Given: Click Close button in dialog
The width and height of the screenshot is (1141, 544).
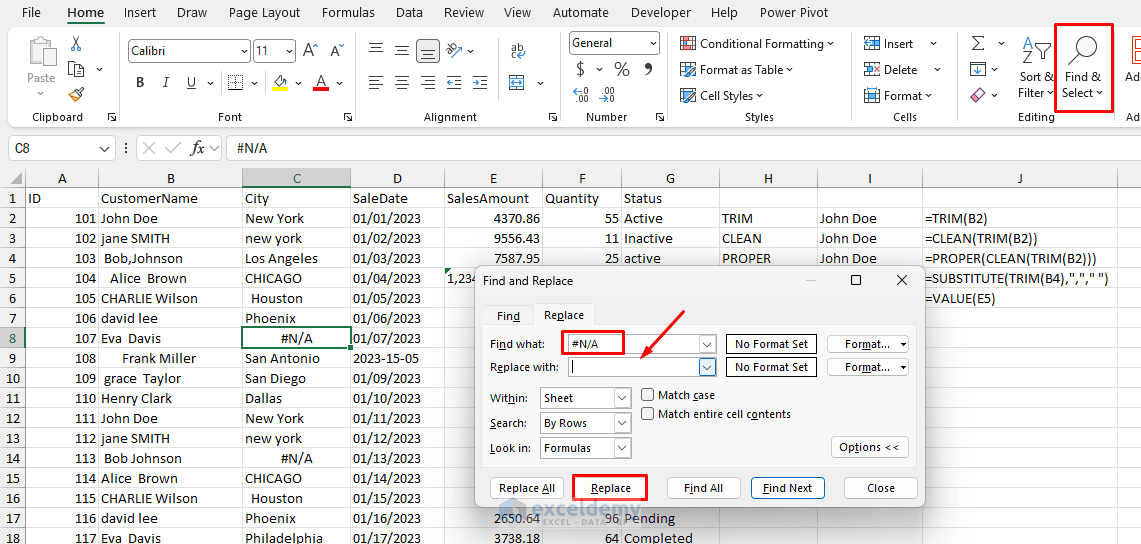Looking at the screenshot, I should [880, 488].
